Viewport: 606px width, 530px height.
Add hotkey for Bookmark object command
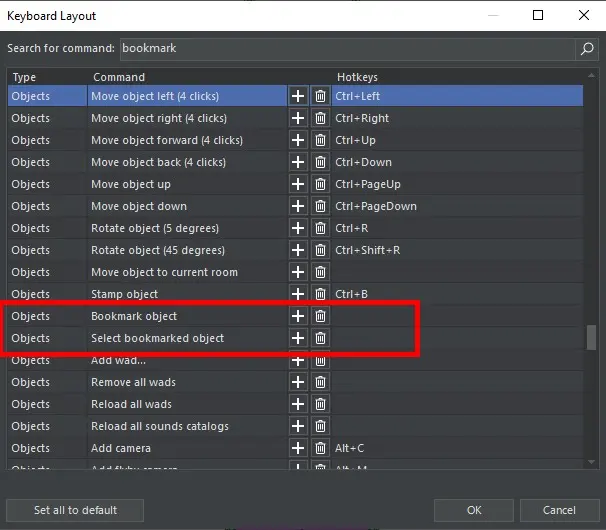coord(298,316)
